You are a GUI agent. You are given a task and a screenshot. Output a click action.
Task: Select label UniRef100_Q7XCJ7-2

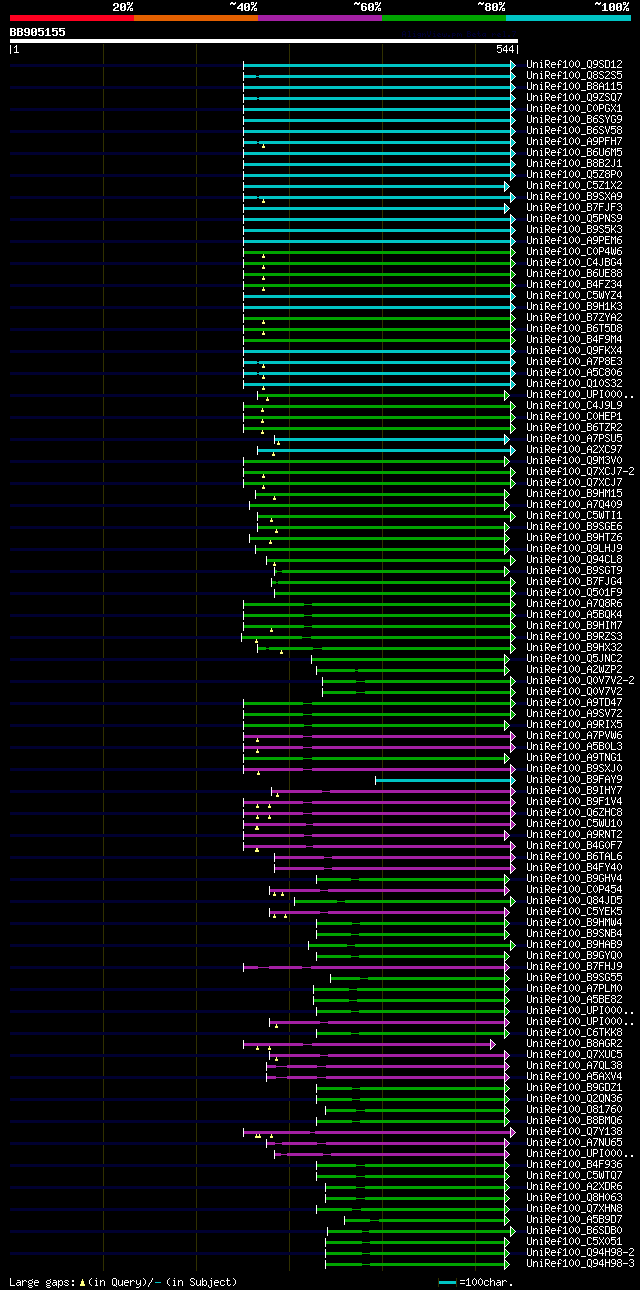(x=580, y=472)
